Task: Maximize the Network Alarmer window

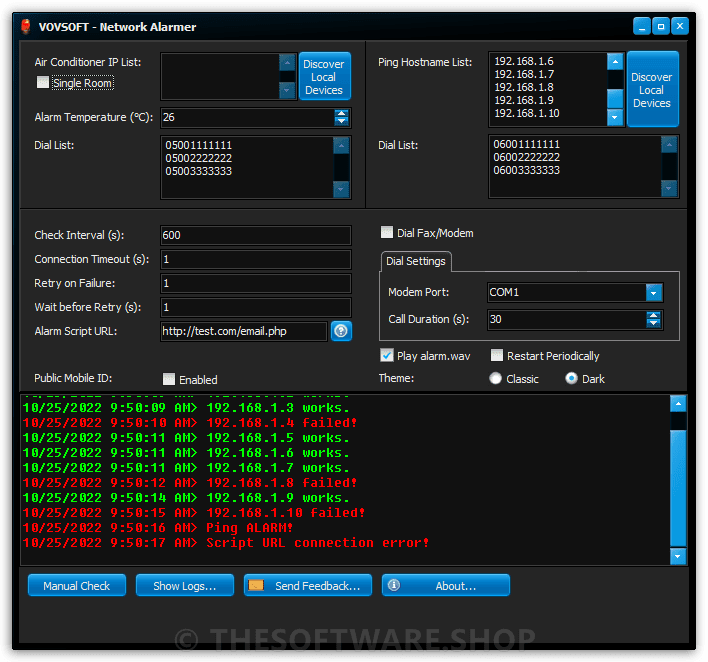Action: click(x=661, y=26)
